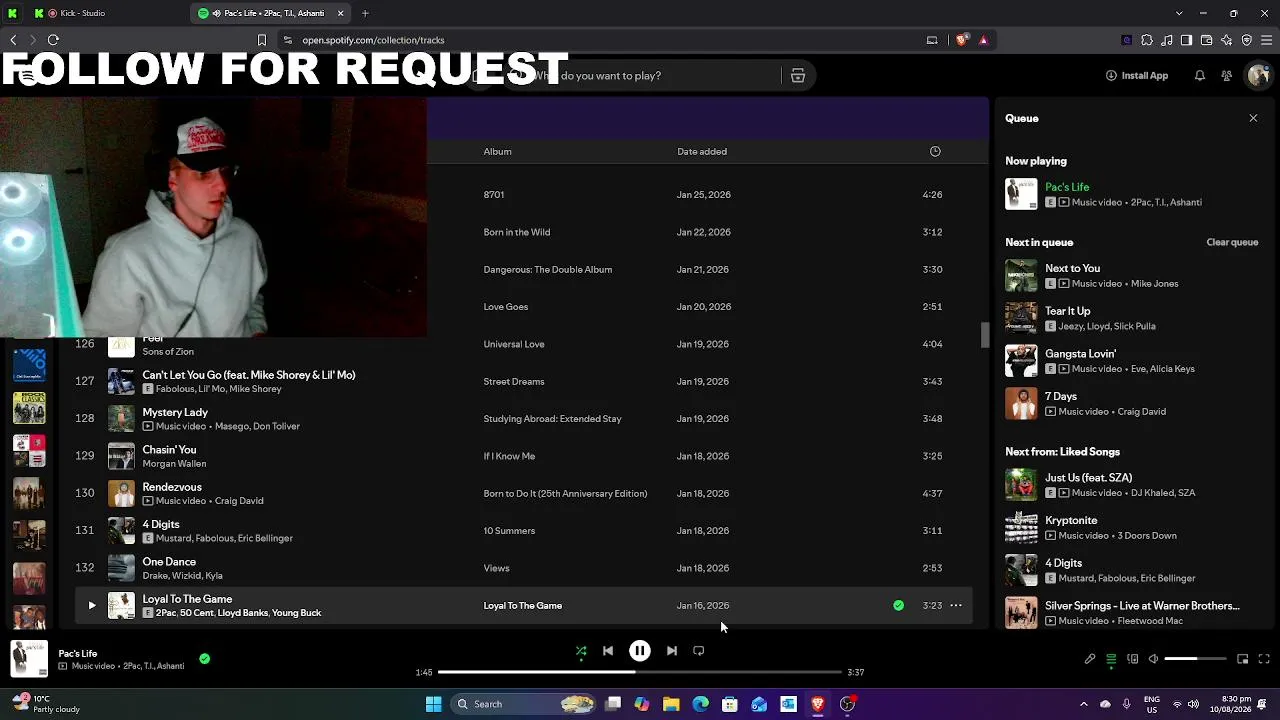Close the Queue panel

(x=1253, y=118)
